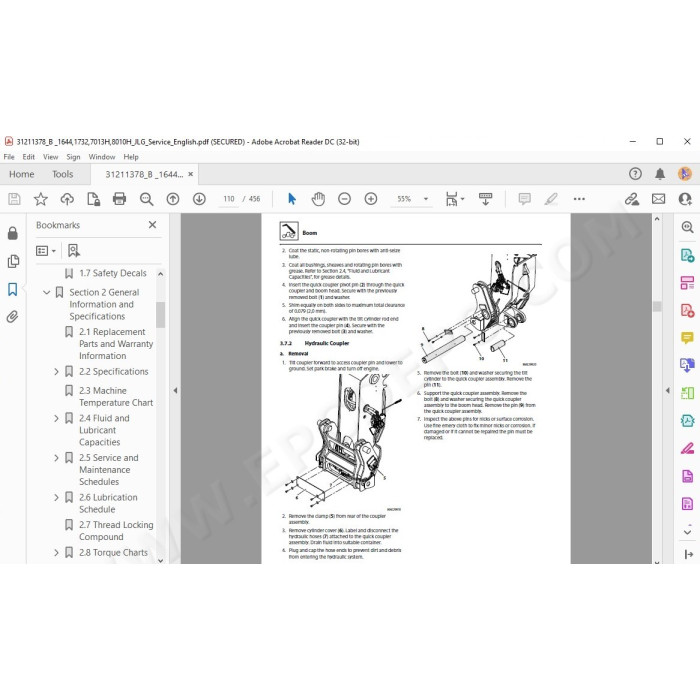The height and width of the screenshot is (700, 700).
Task: Open Fill & Sign pen tool in right pane
Action: (687, 448)
